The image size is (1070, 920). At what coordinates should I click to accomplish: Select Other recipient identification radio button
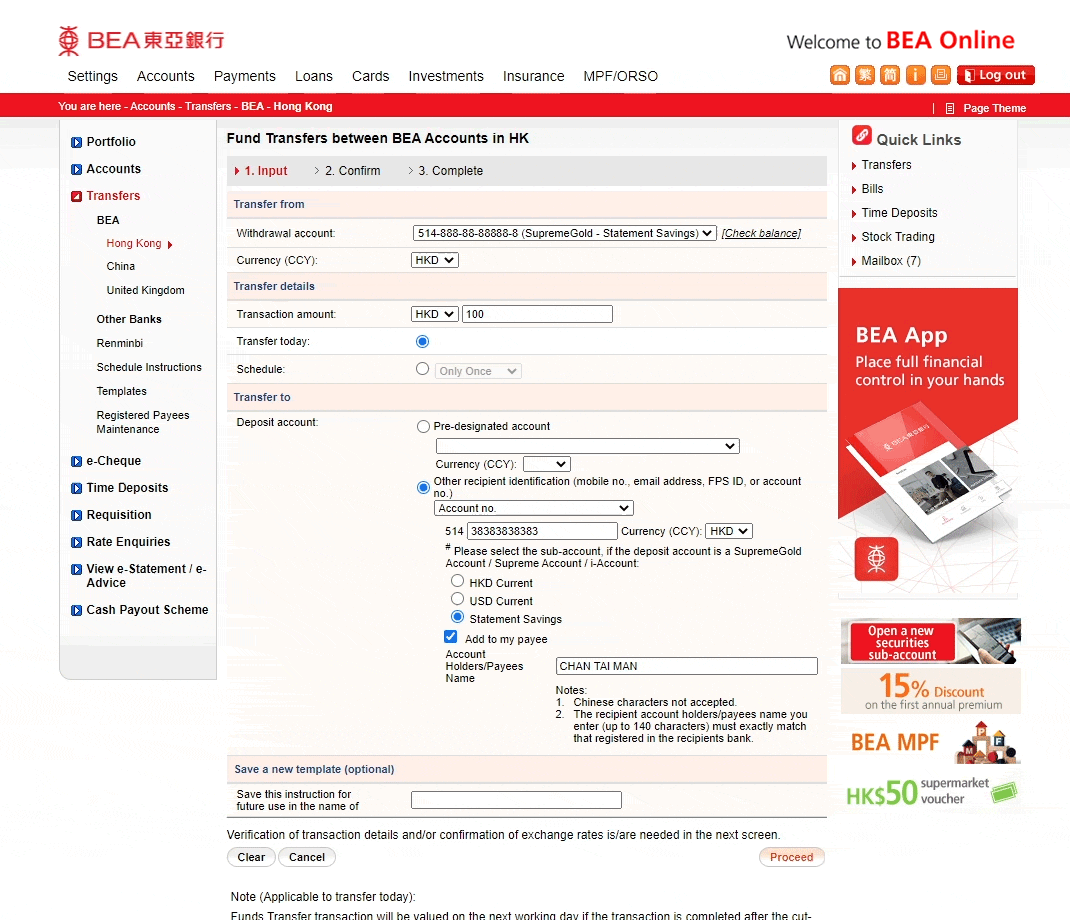point(423,487)
